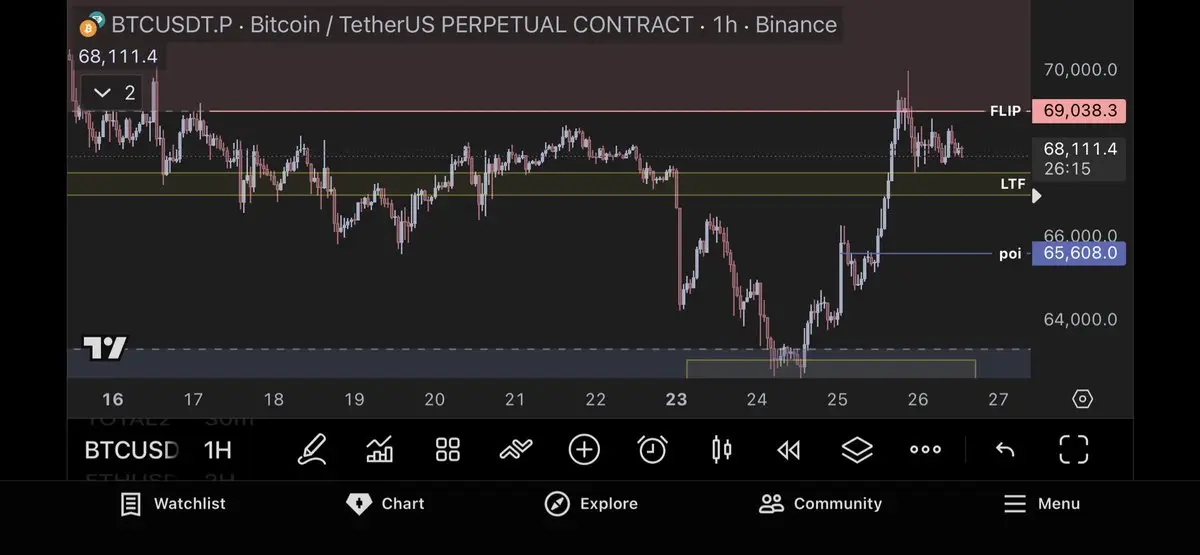Expand the collapsed legend showing 2
This screenshot has width=1200, height=555.
pyautogui.click(x=115, y=93)
